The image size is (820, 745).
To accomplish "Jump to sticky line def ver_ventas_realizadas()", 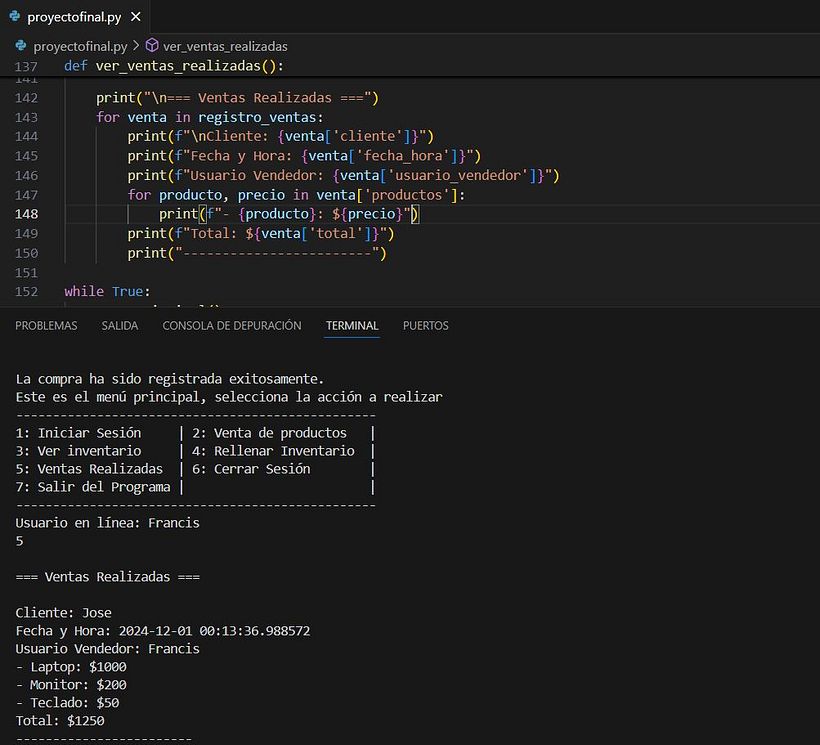I will tap(174, 66).
